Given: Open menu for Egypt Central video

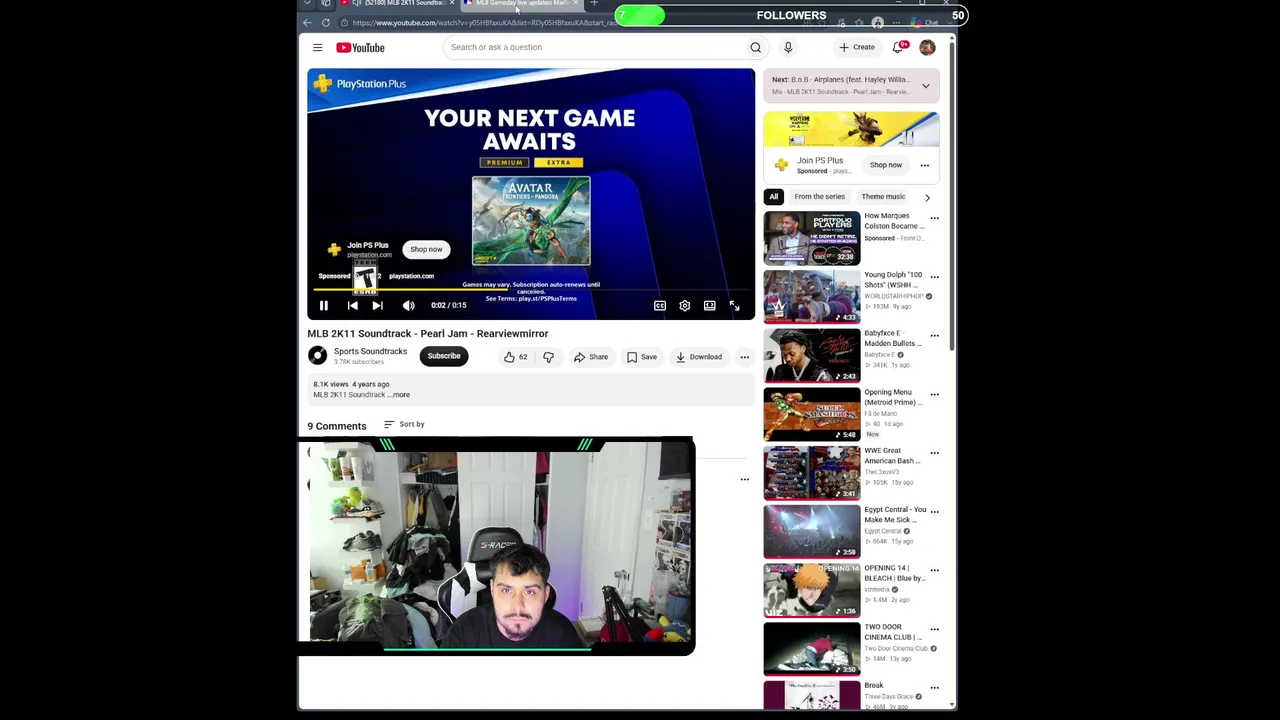Looking at the screenshot, I should tap(934, 512).
